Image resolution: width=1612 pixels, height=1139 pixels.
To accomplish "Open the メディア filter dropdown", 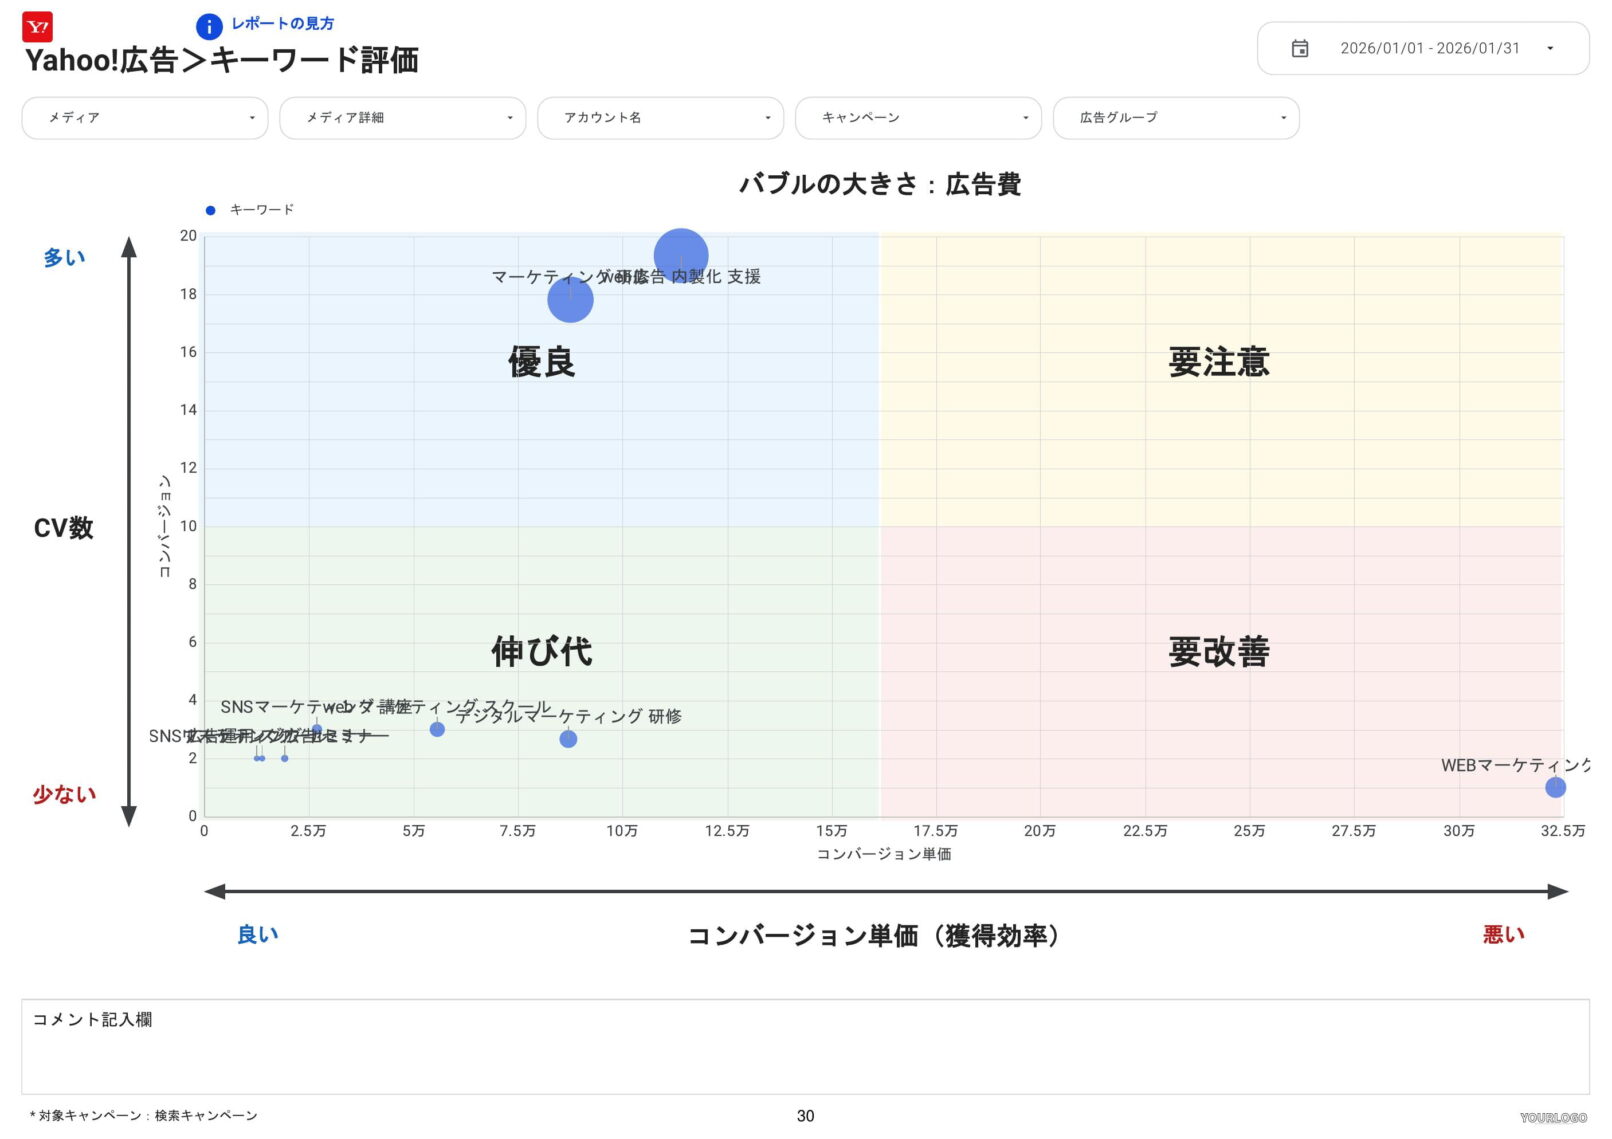I will click(144, 118).
